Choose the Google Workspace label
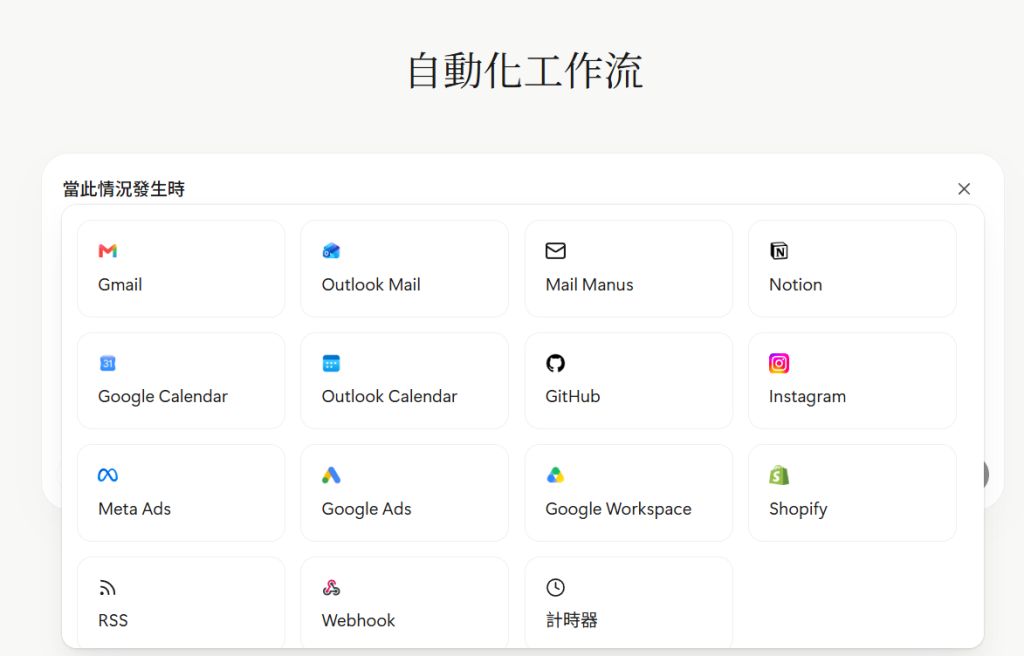Image resolution: width=1024 pixels, height=656 pixels. [618, 509]
